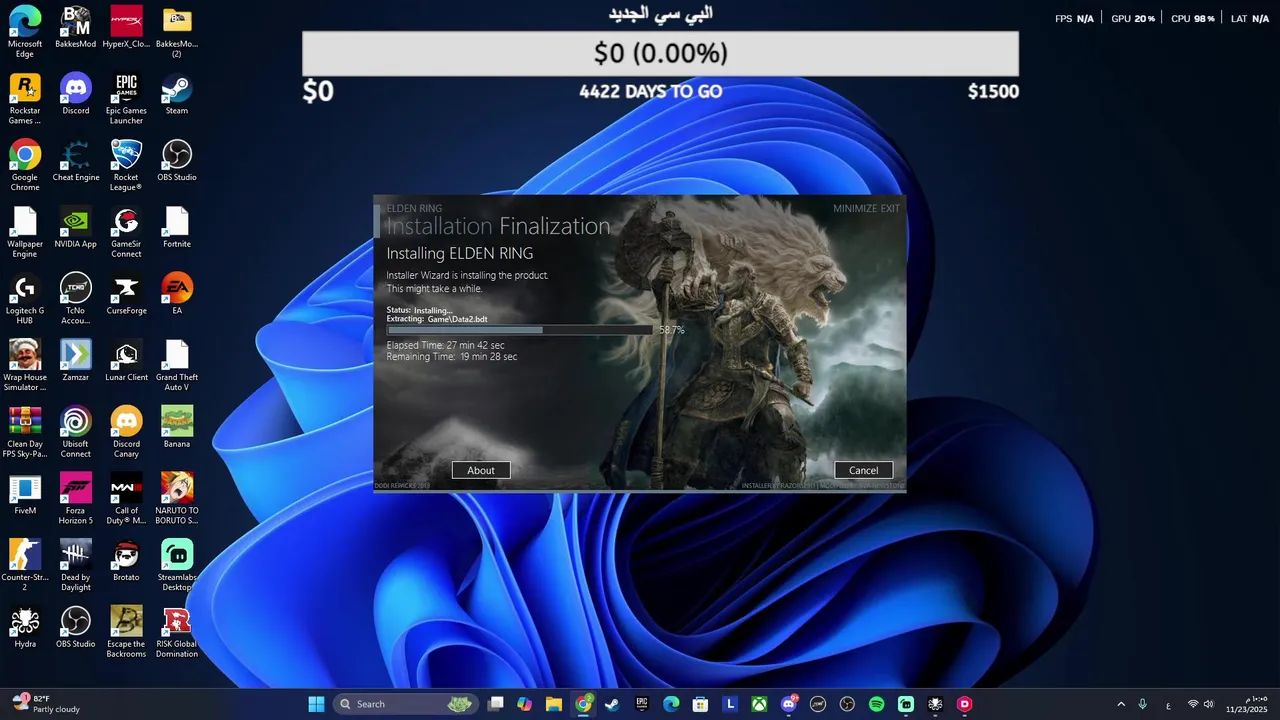Select the RISK Global Domination desktop icon
Image resolution: width=1280 pixels, height=720 pixels.
[x=177, y=633]
